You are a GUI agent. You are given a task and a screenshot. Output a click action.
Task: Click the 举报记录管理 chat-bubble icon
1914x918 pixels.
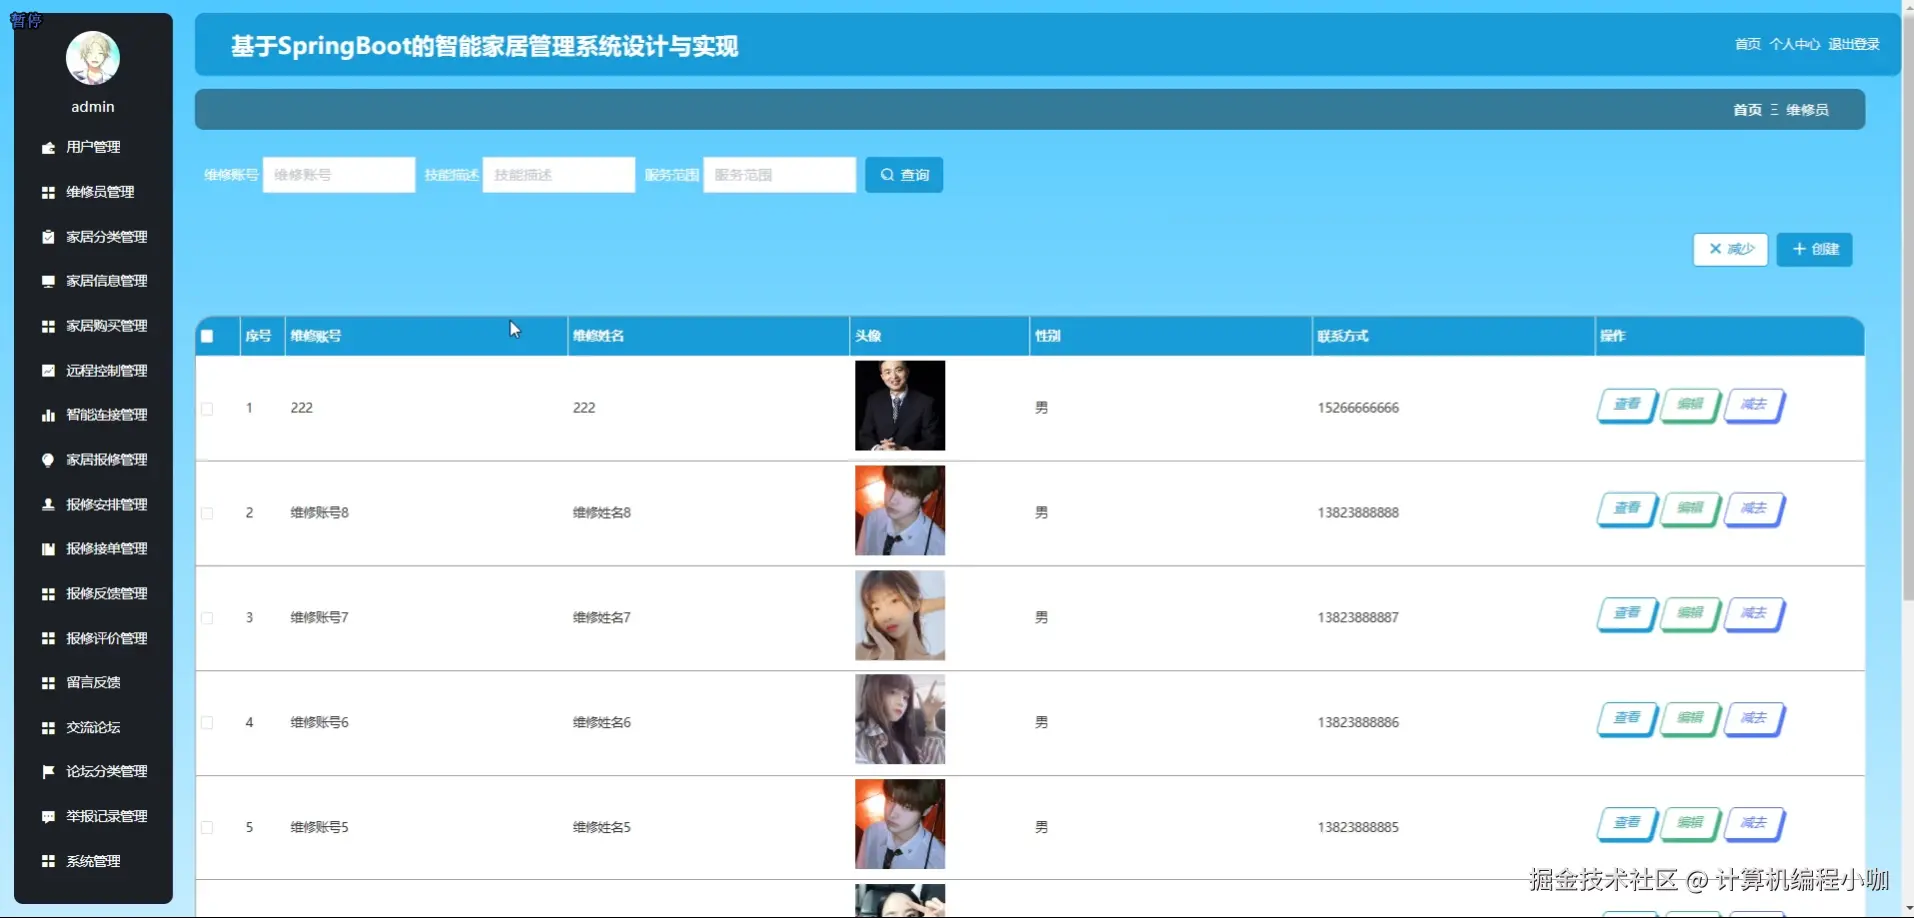click(48, 817)
